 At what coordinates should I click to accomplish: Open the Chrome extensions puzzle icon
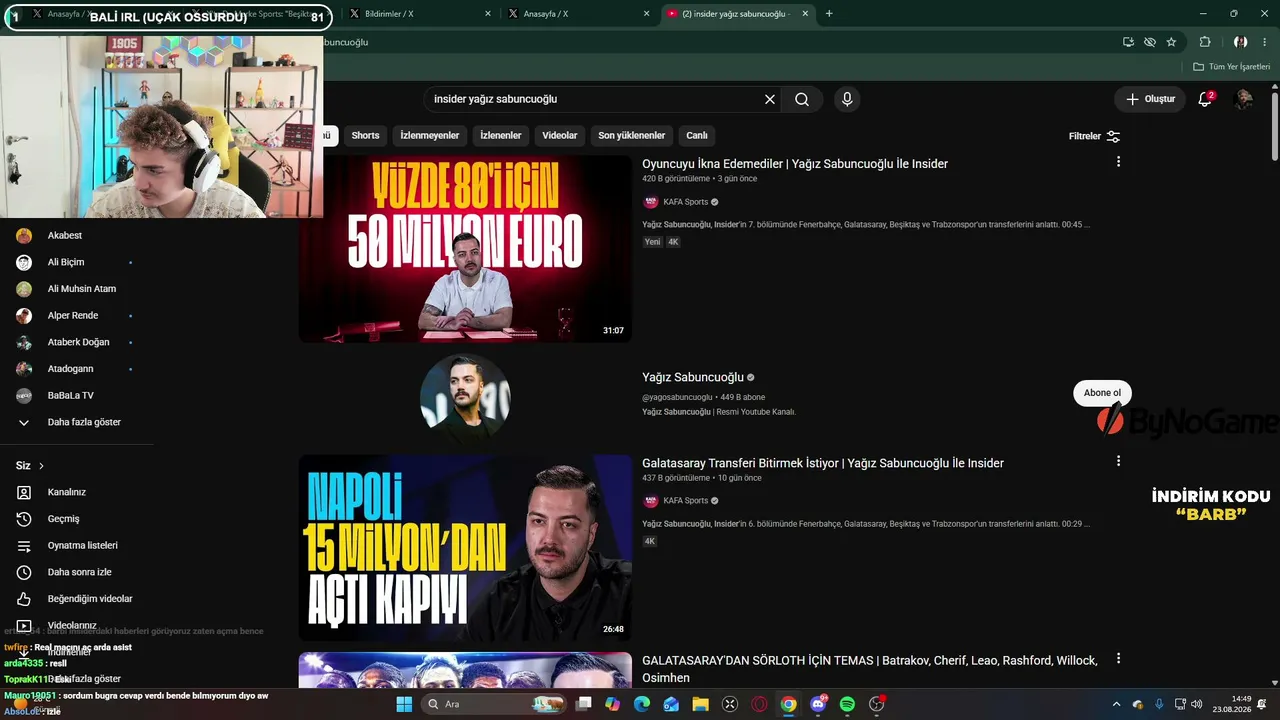pyautogui.click(x=1205, y=42)
